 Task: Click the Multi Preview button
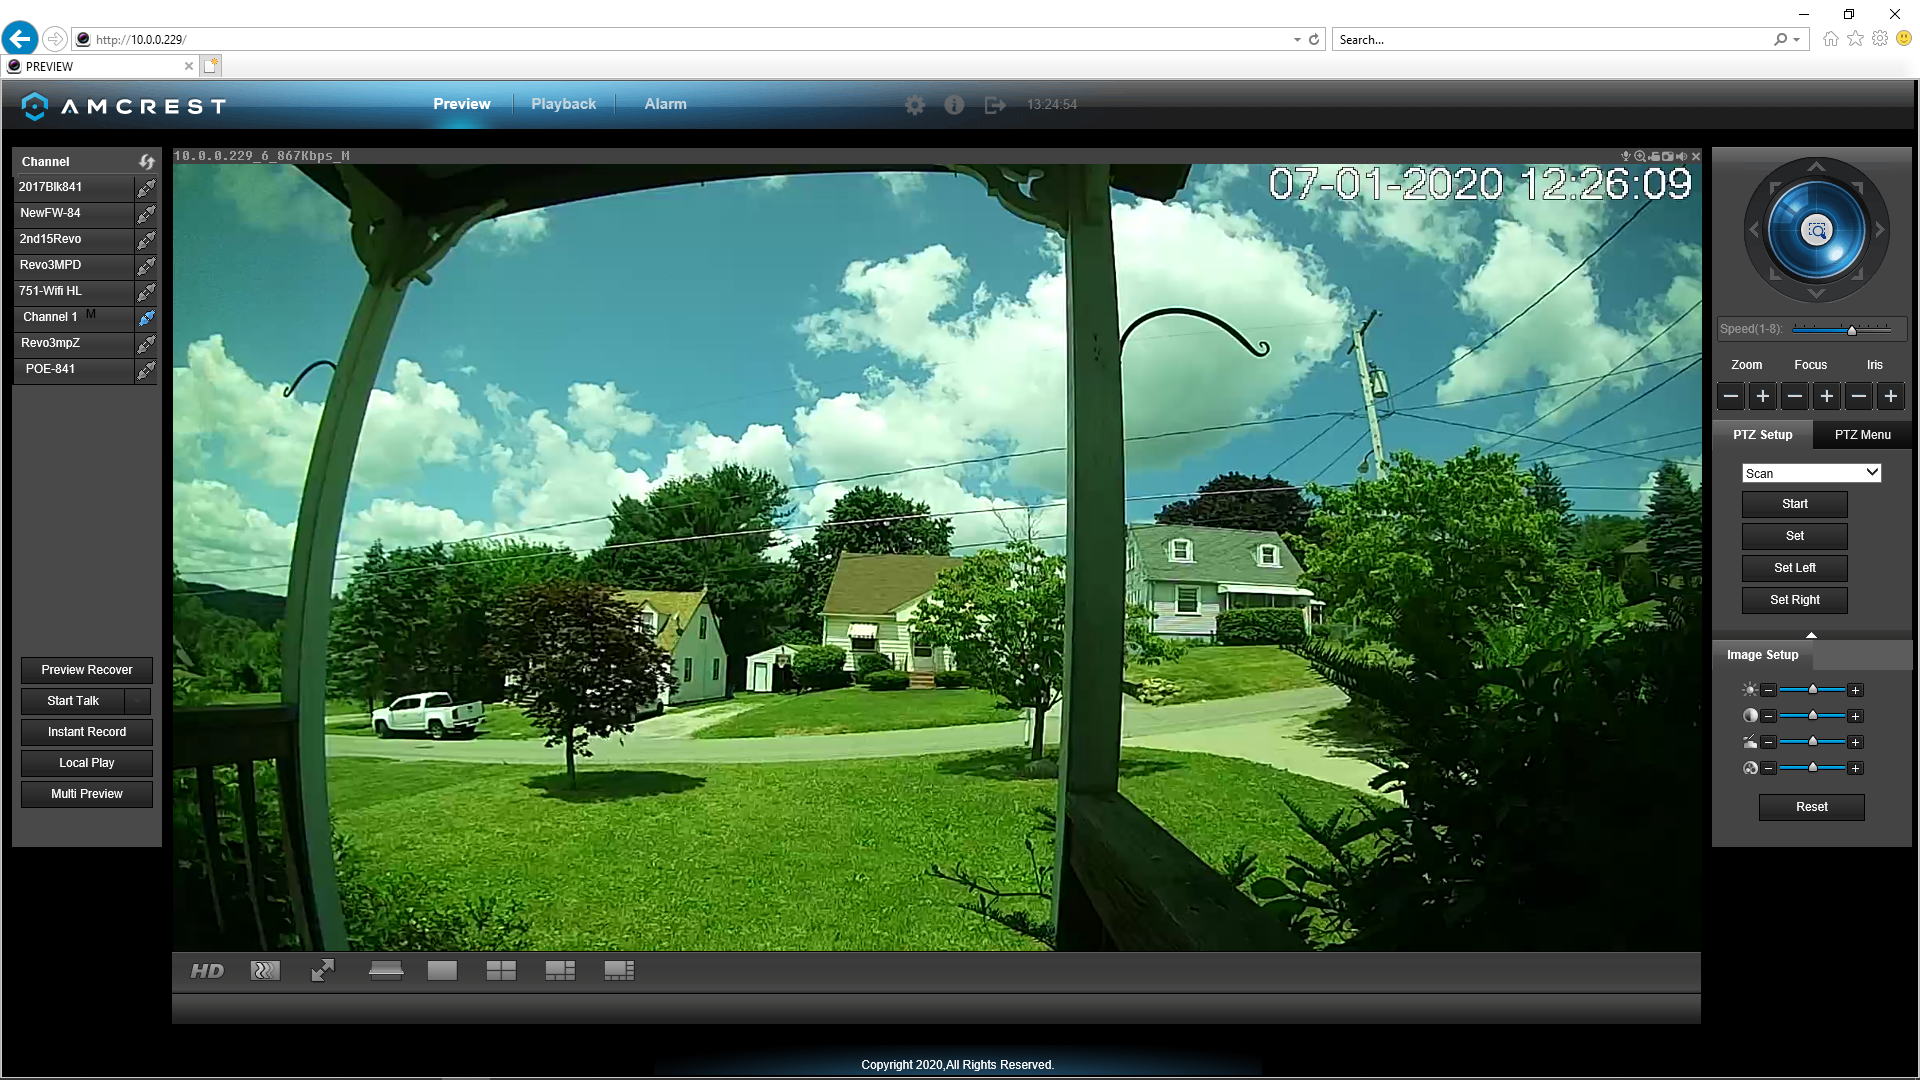pos(87,794)
